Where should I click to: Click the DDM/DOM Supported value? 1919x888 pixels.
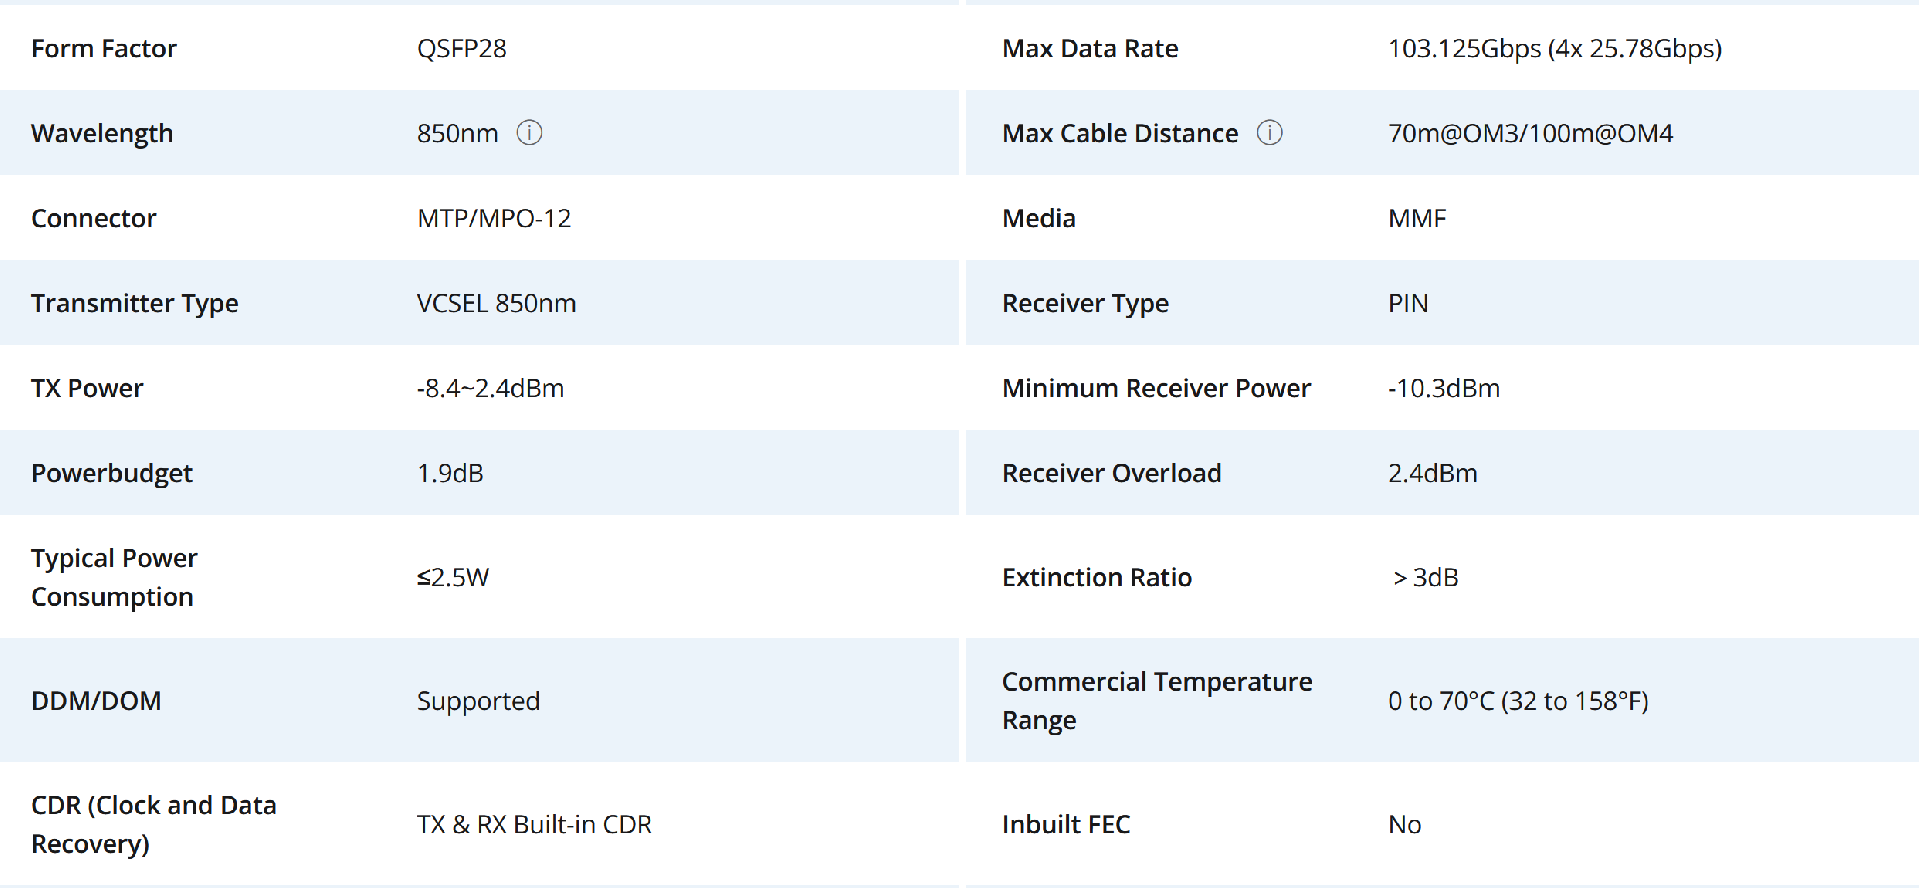point(478,701)
